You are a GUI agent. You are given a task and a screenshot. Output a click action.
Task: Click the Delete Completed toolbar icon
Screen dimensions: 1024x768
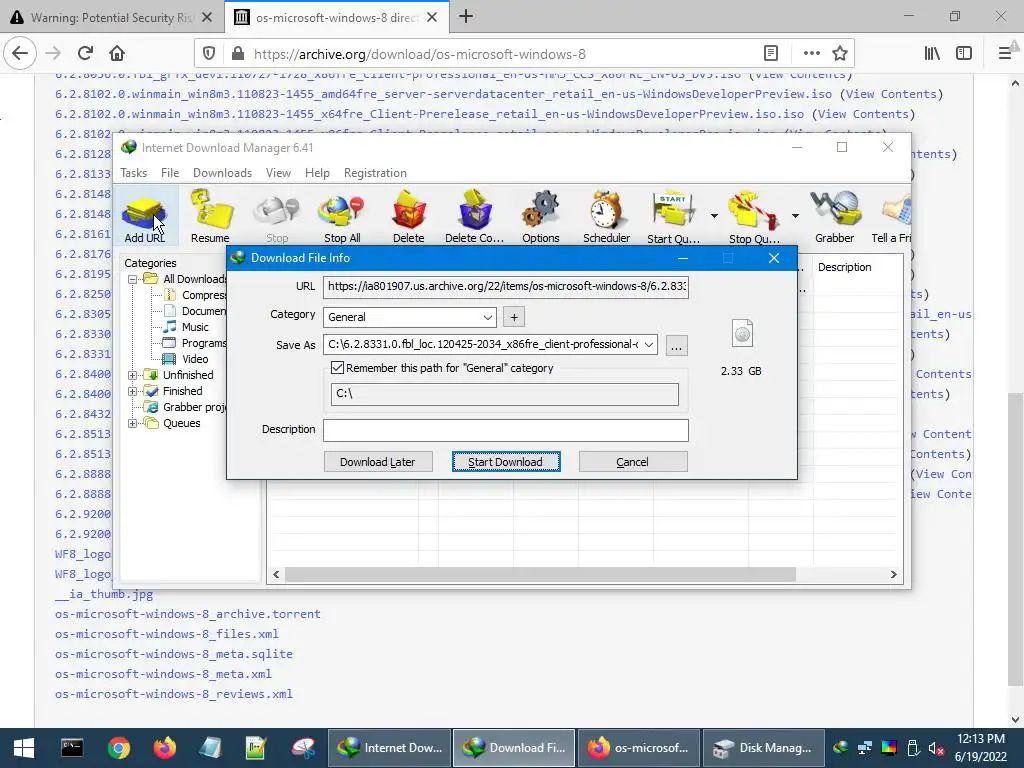(475, 216)
